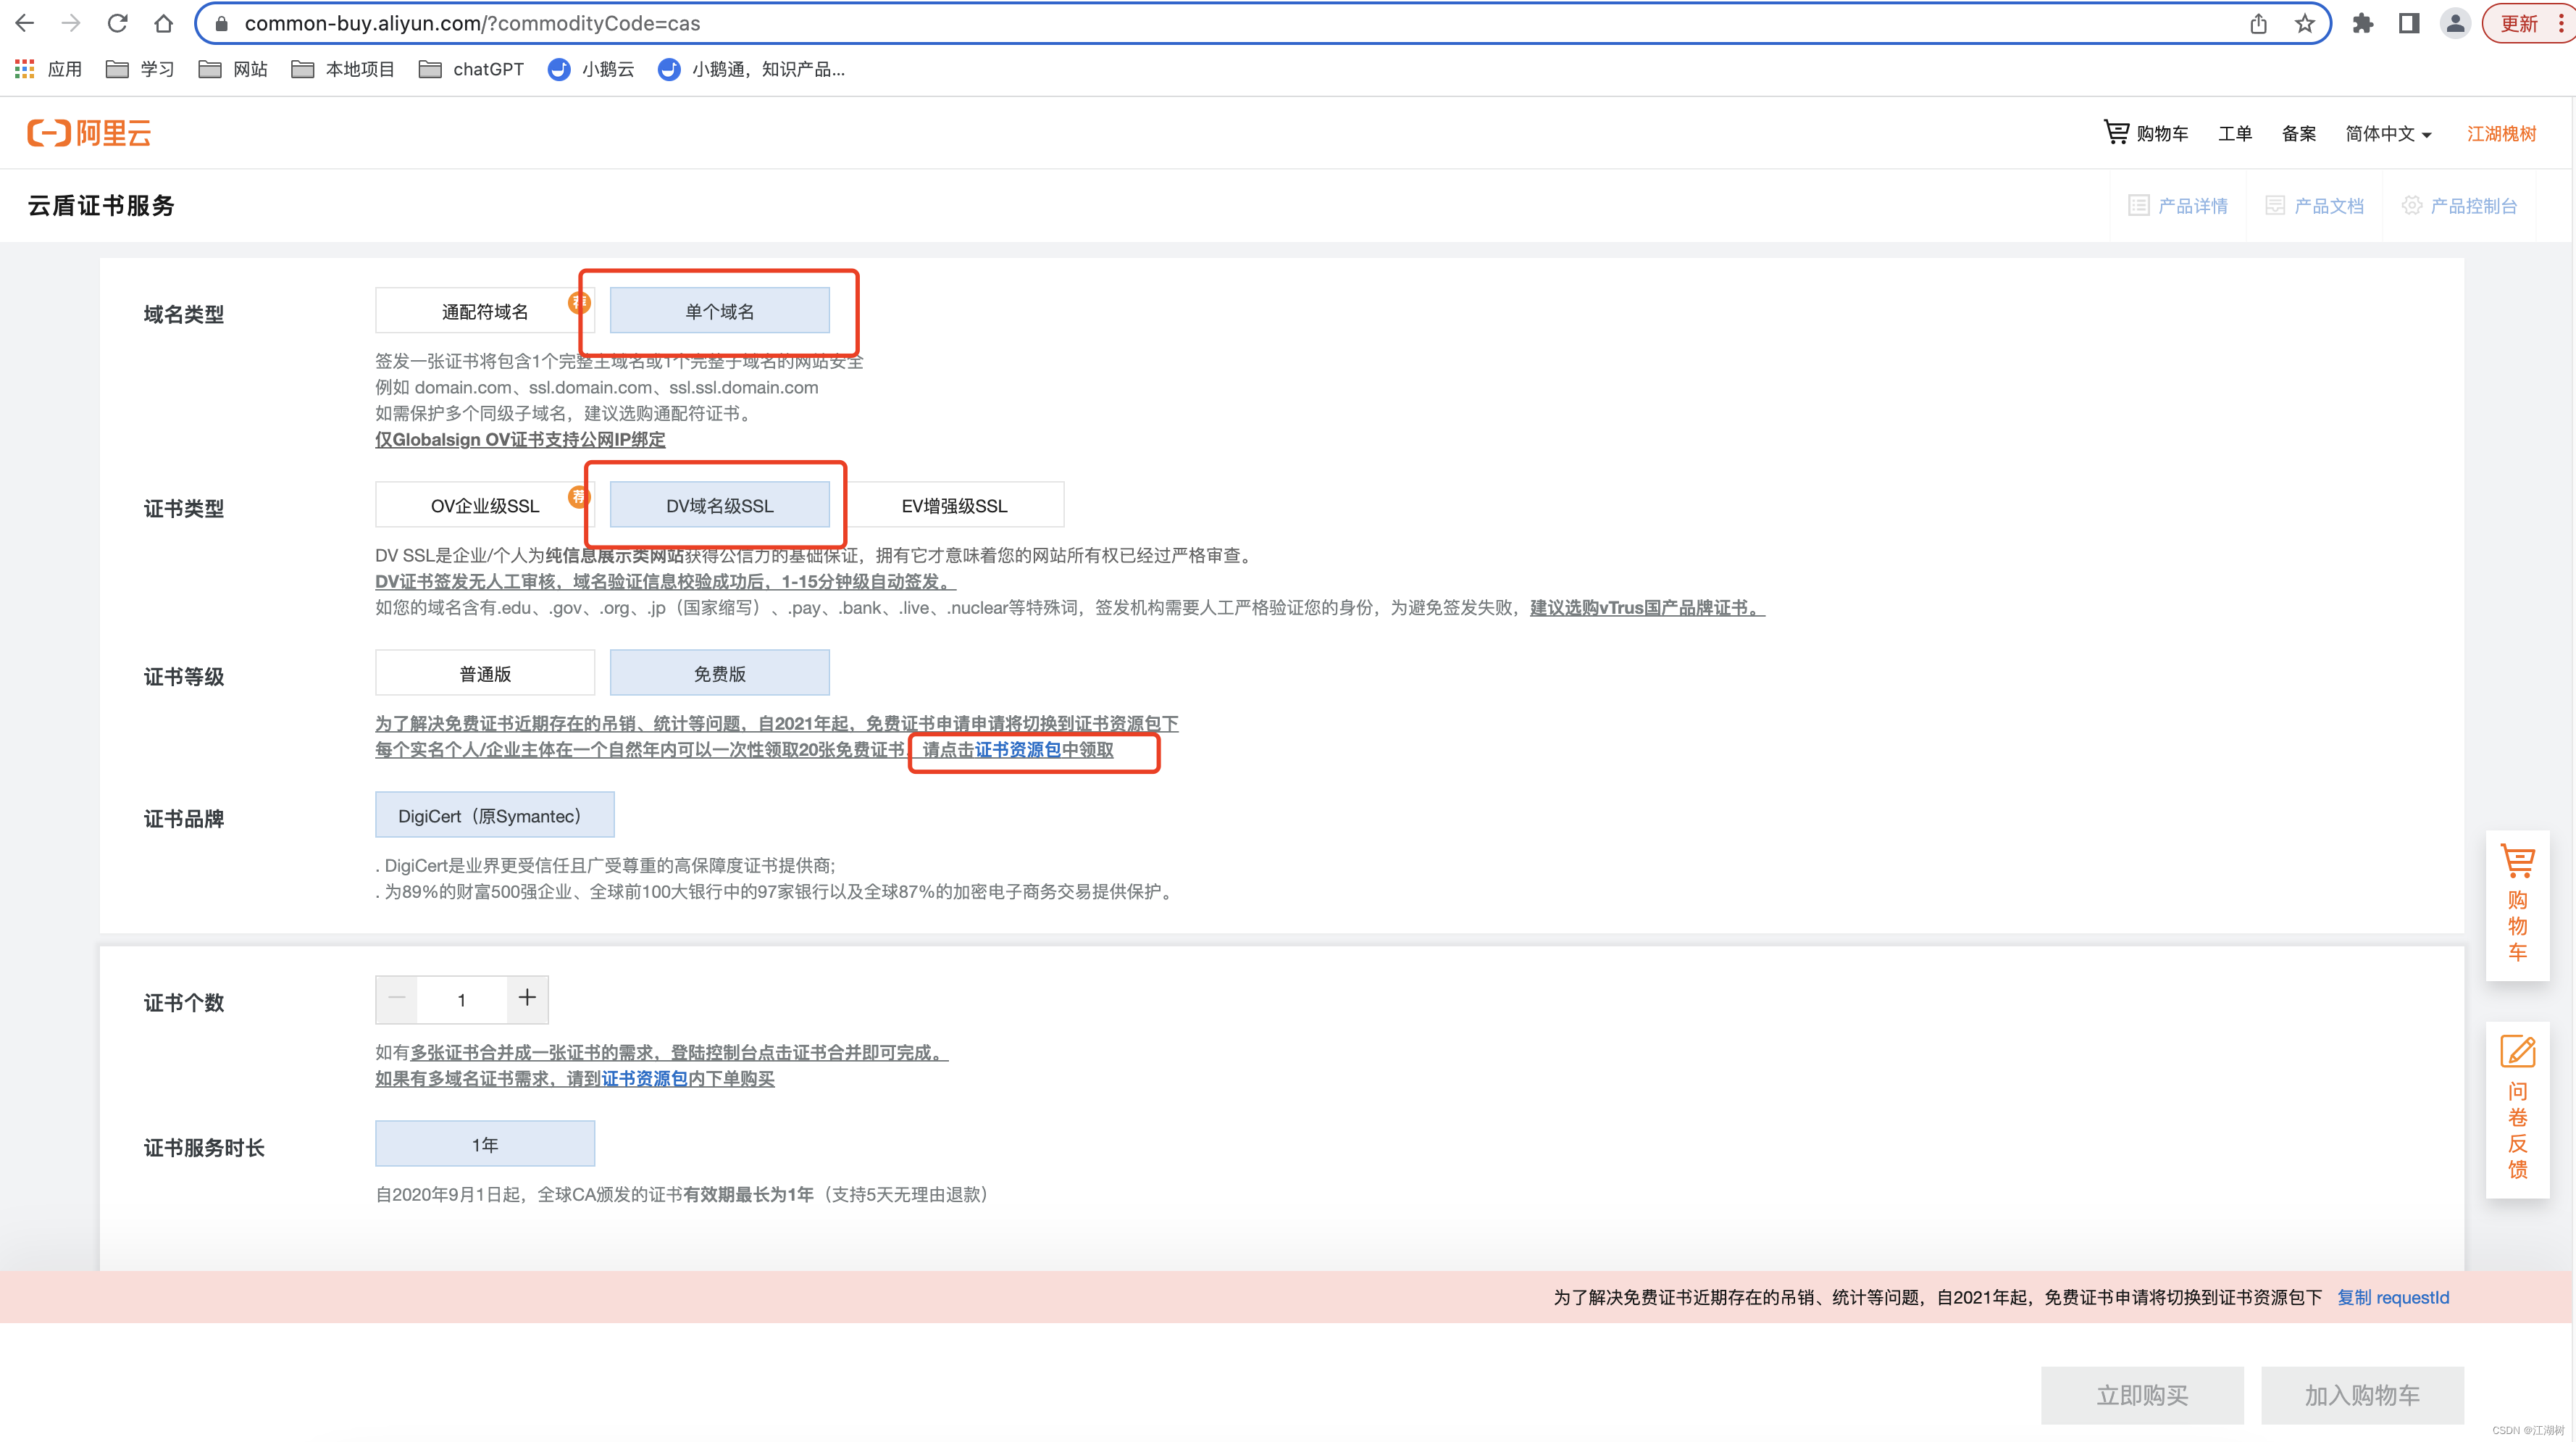
Task: Bookmark page with the star icon
Action: 2305,23
